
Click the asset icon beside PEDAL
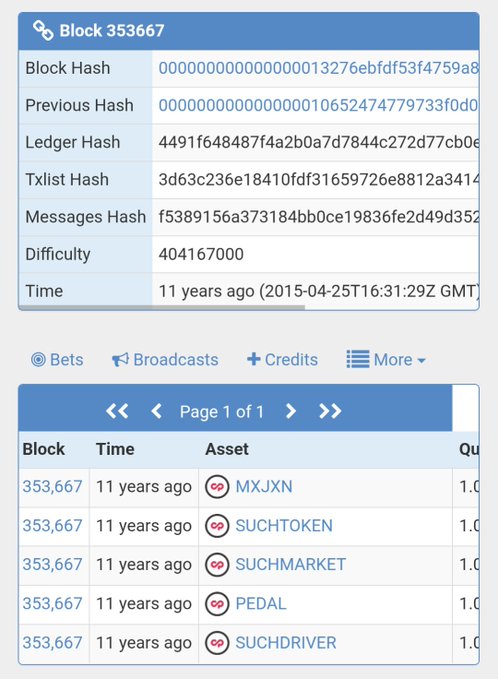tap(217, 604)
